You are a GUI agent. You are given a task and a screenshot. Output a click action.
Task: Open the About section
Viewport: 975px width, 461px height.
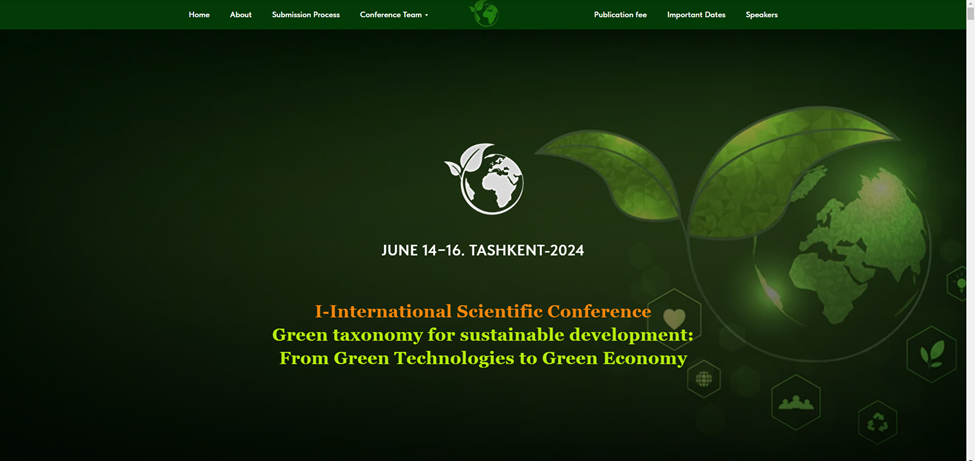click(241, 15)
